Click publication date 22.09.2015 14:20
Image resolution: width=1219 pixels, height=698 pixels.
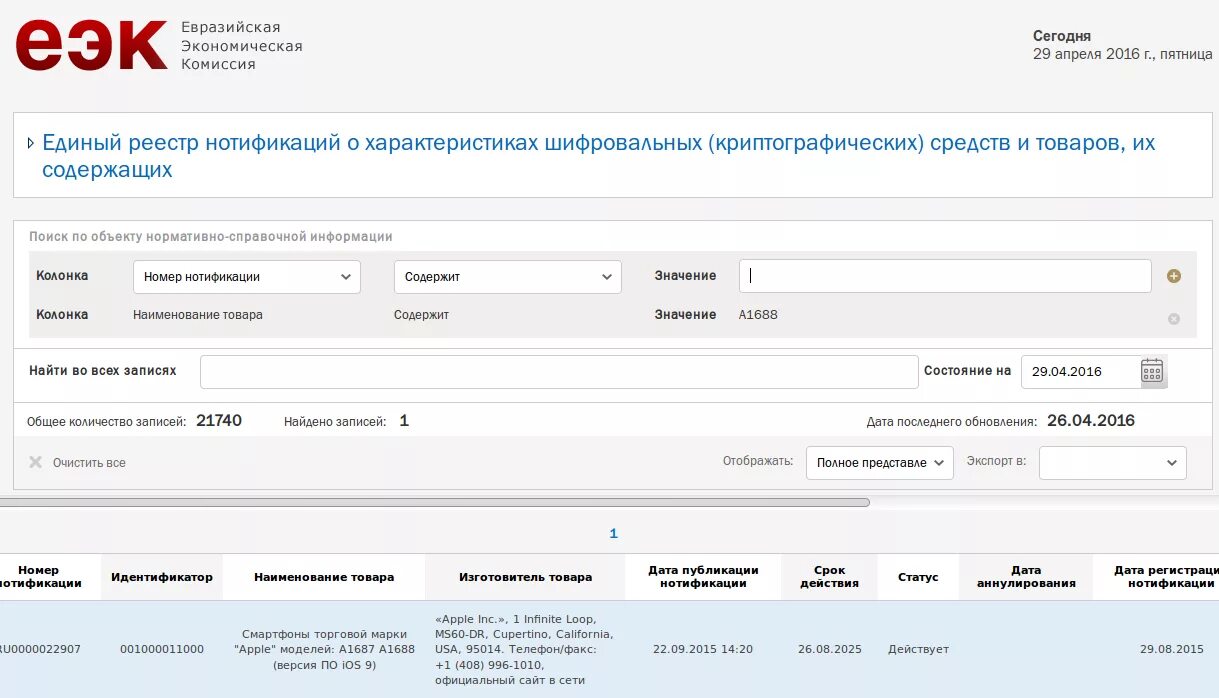[703, 649]
